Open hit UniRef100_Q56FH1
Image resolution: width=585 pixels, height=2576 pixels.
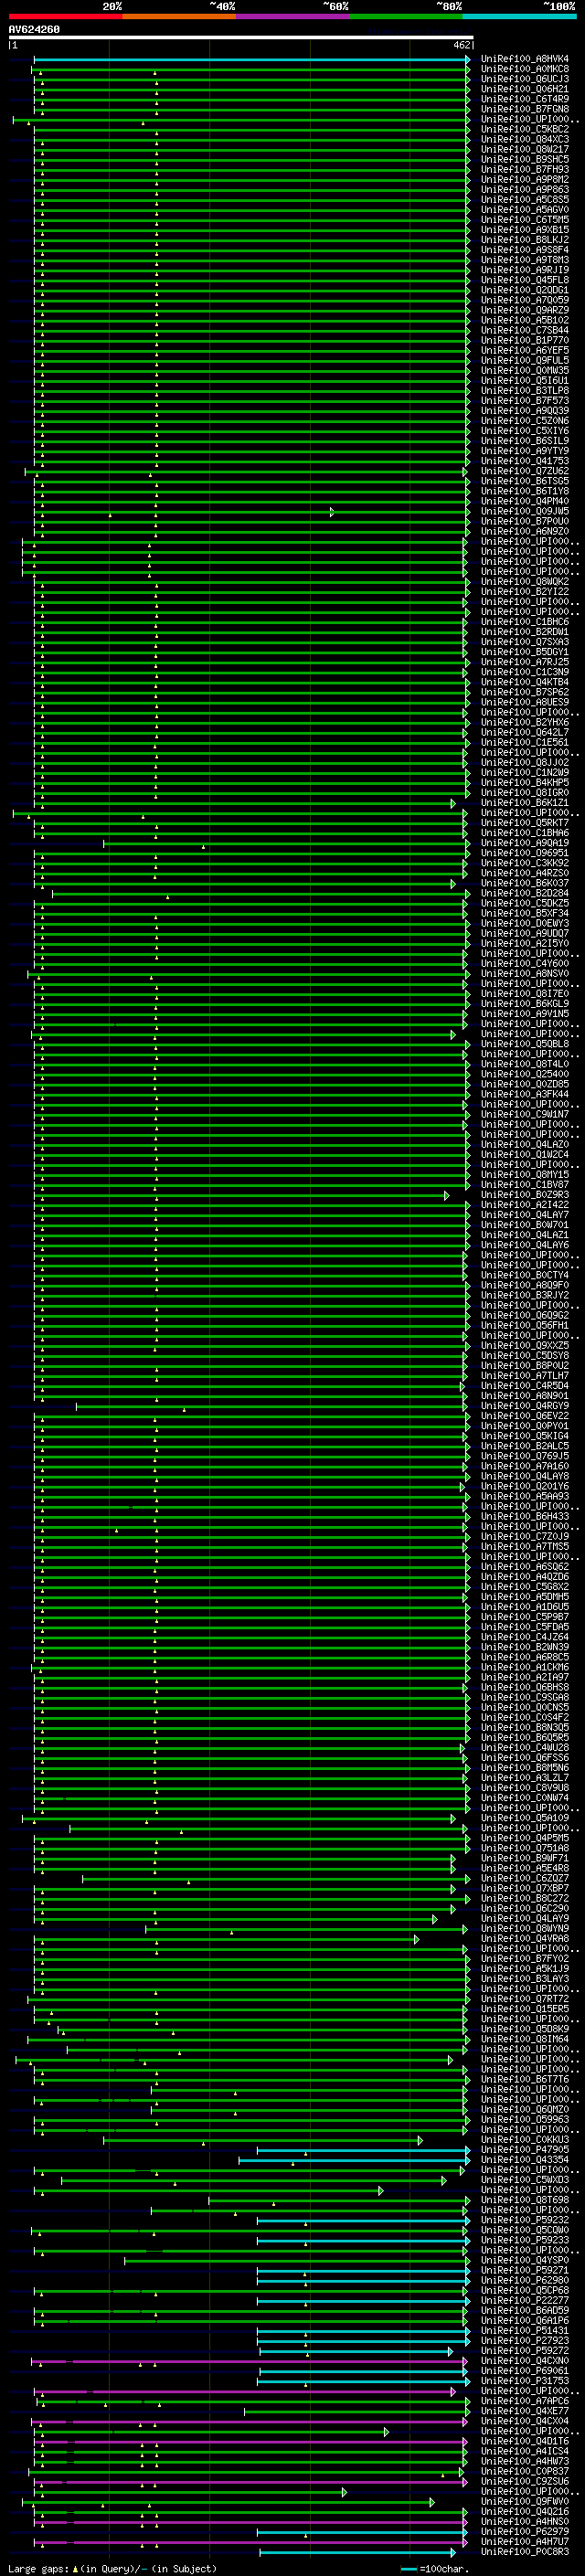(525, 1325)
